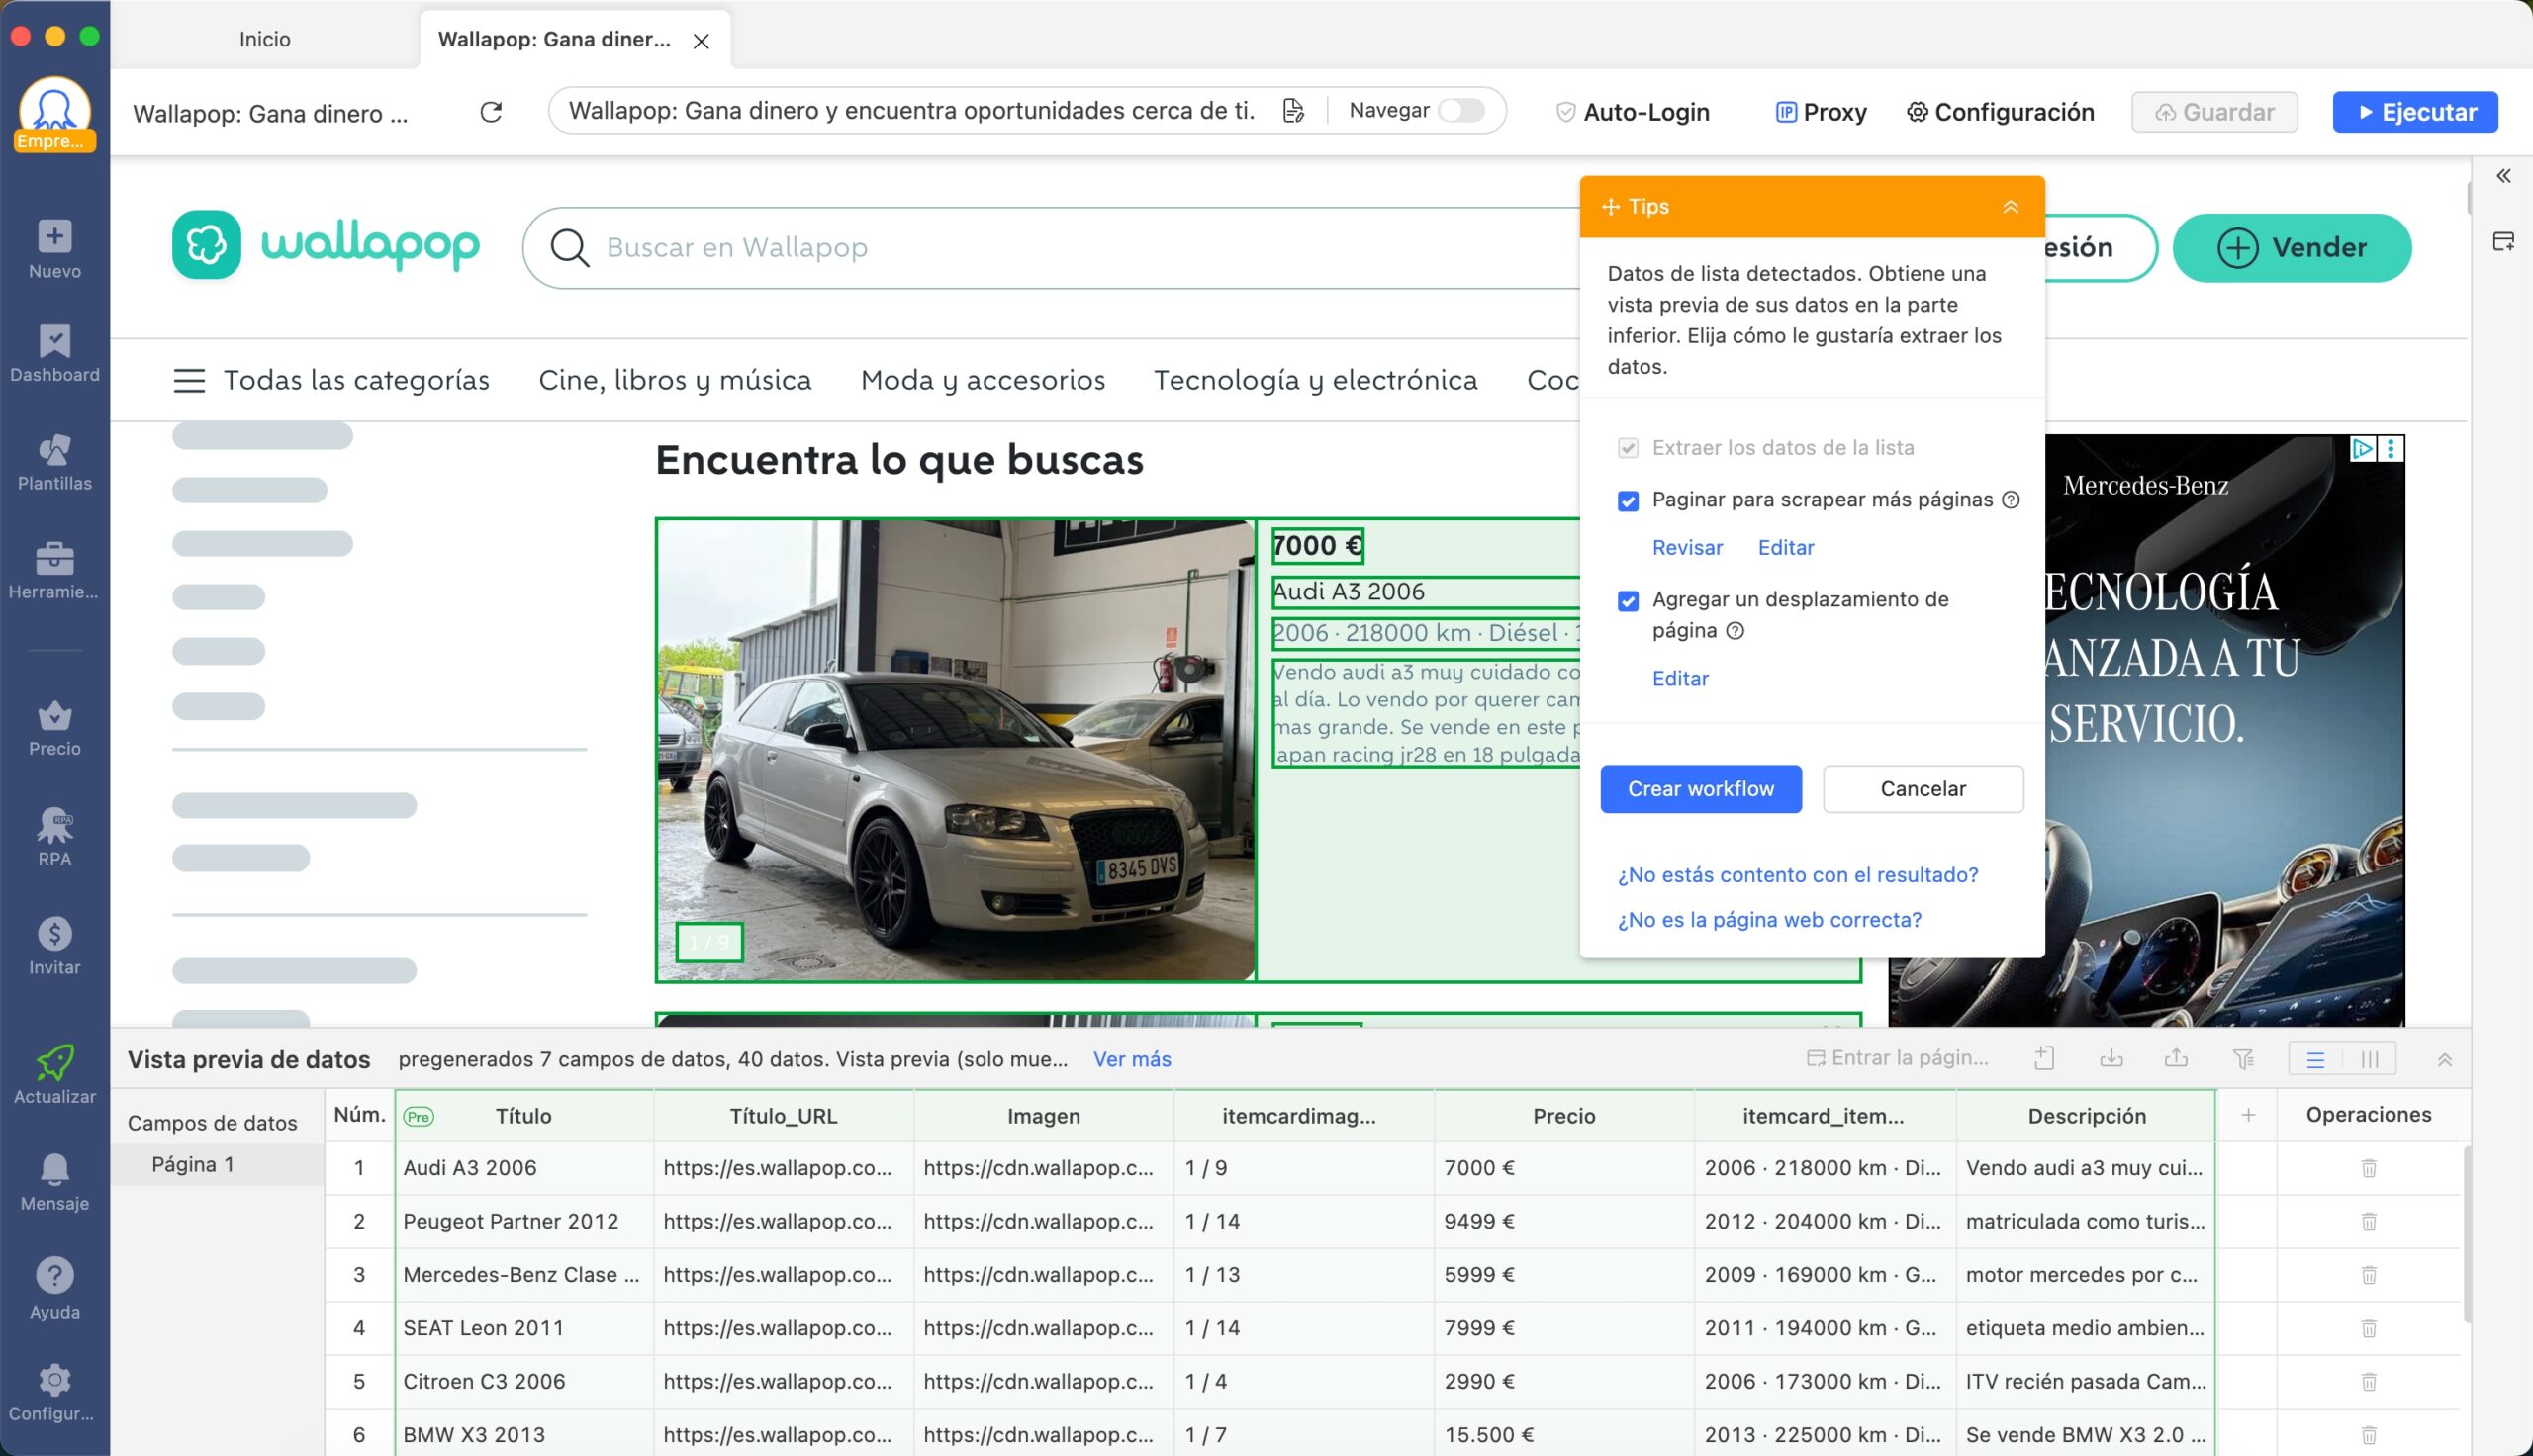Switch to column view layout icon
The image size is (2533, 1456).
pos(2369,1059)
